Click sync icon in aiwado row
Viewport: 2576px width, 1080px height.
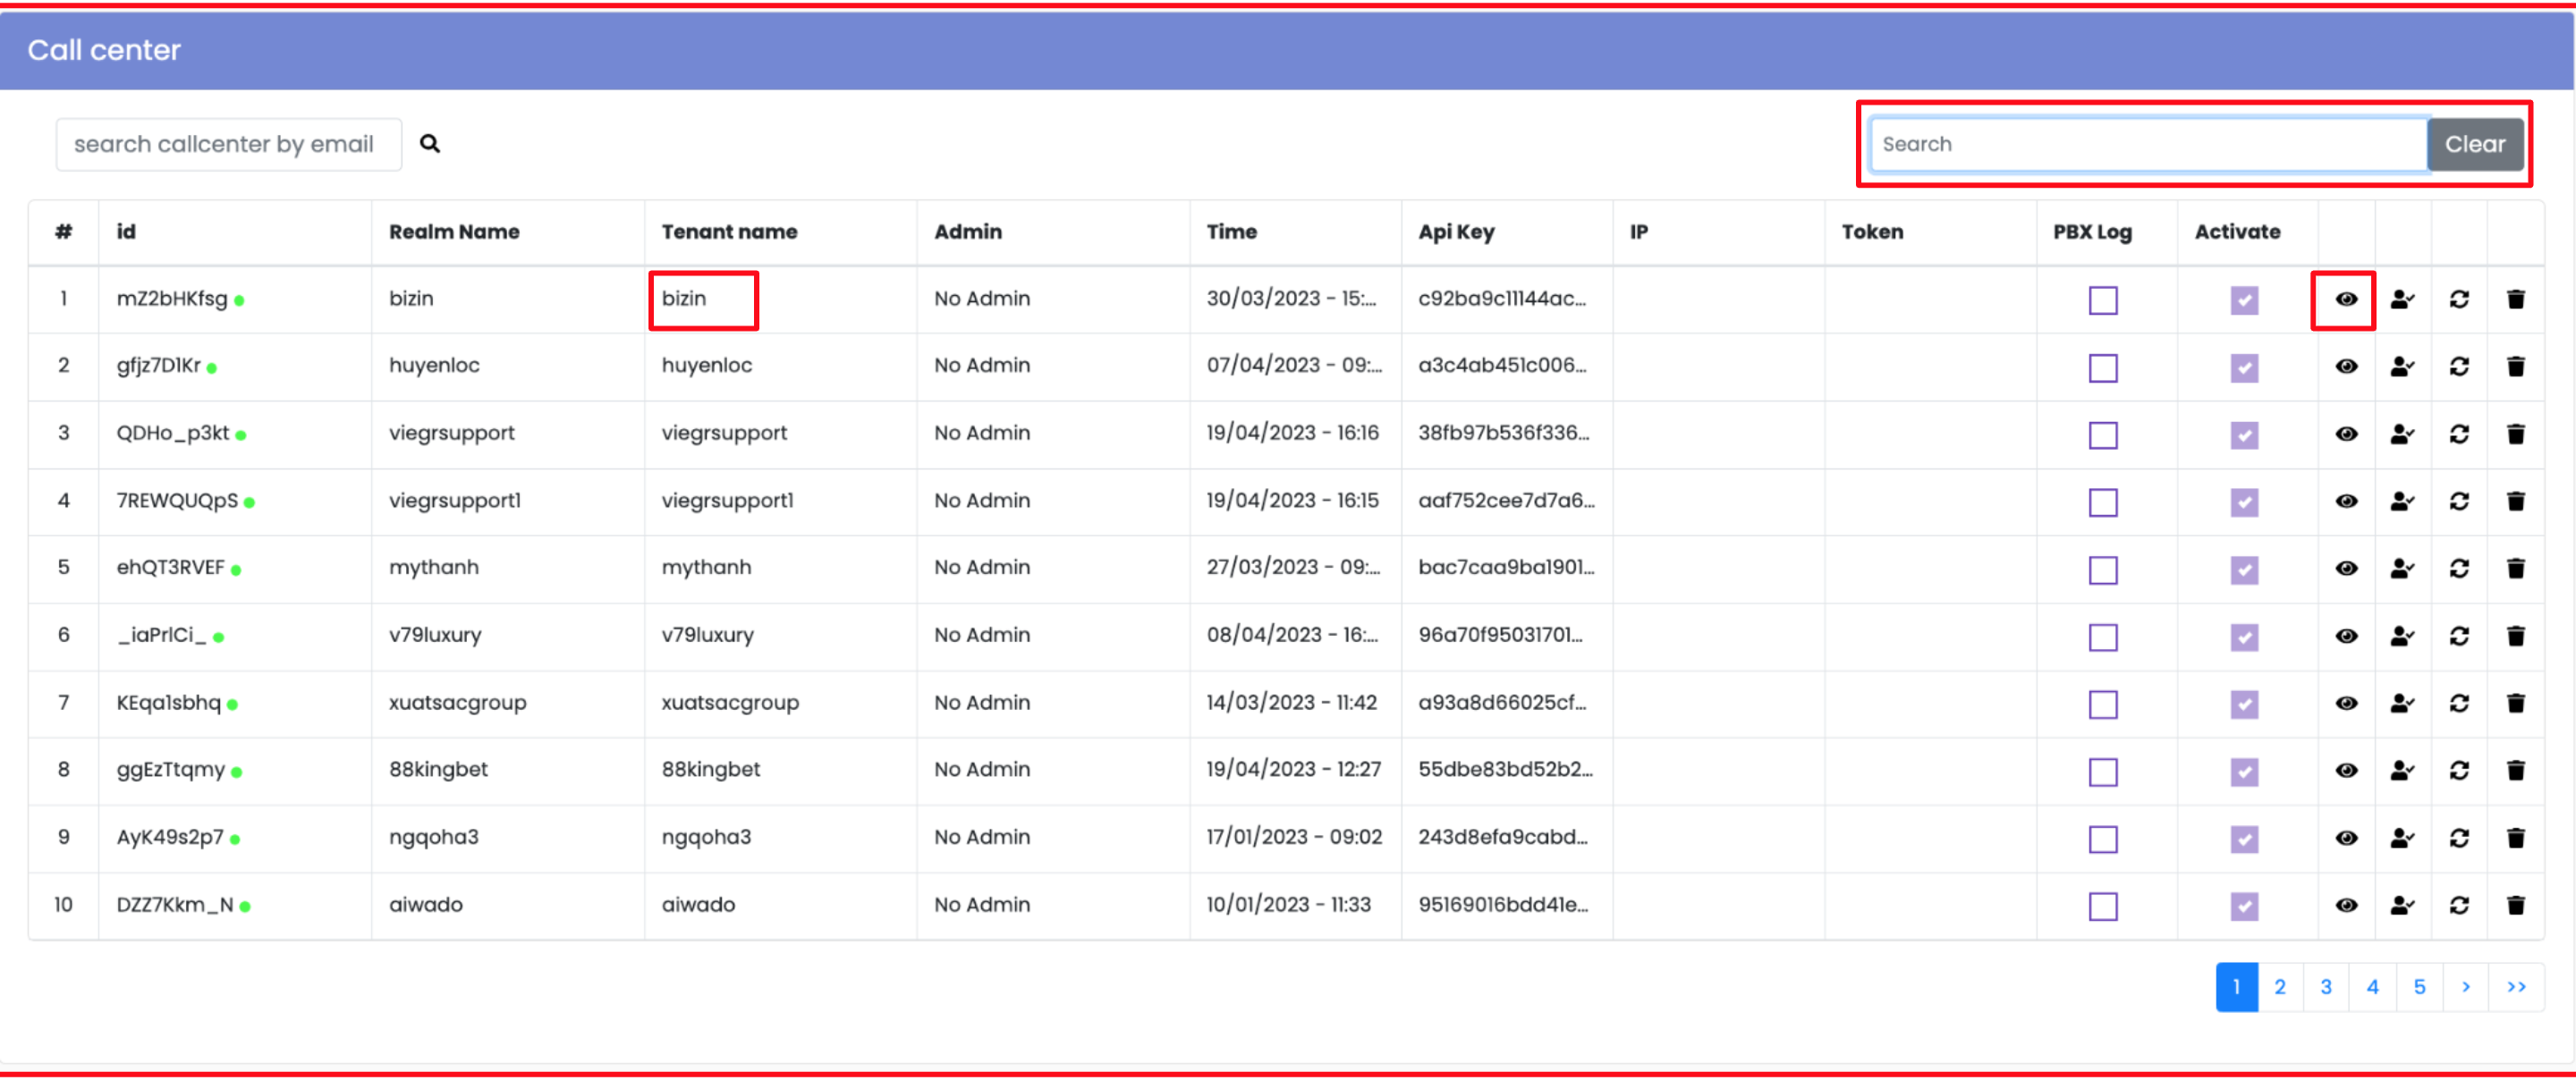point(2459,905)
